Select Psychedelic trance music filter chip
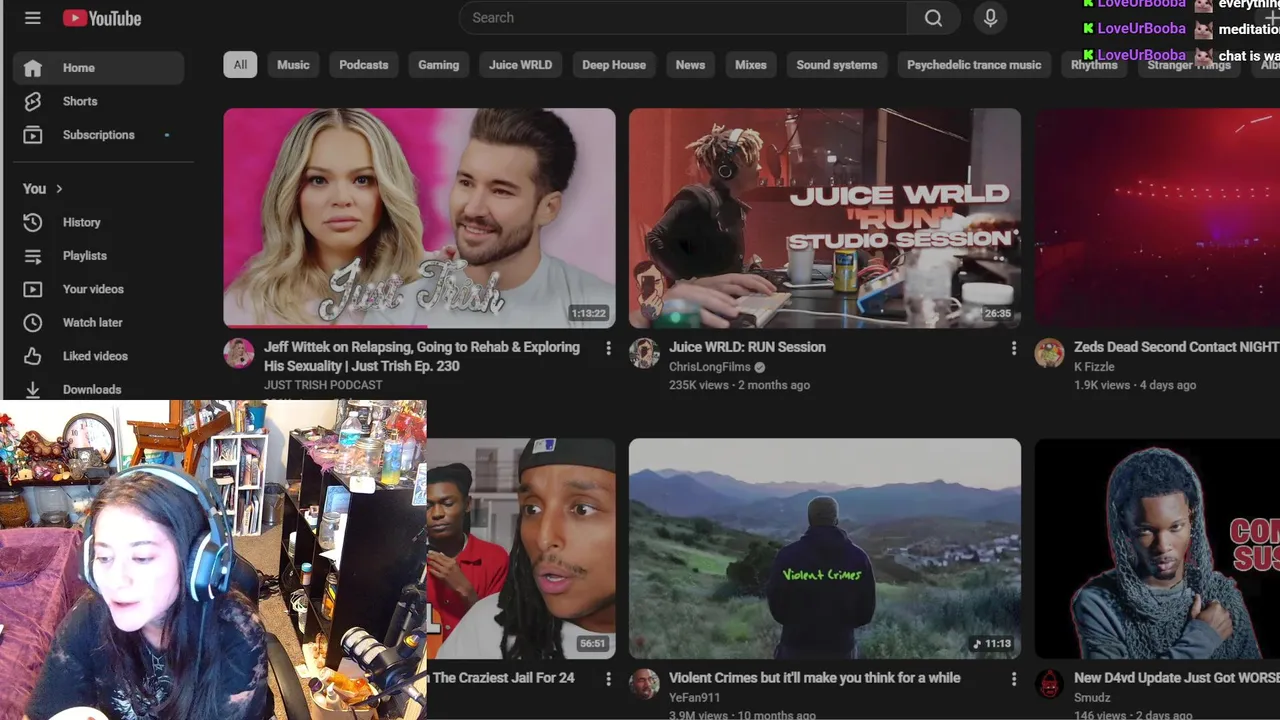This screenshot has width=1280, height=720. coord(974,65)
